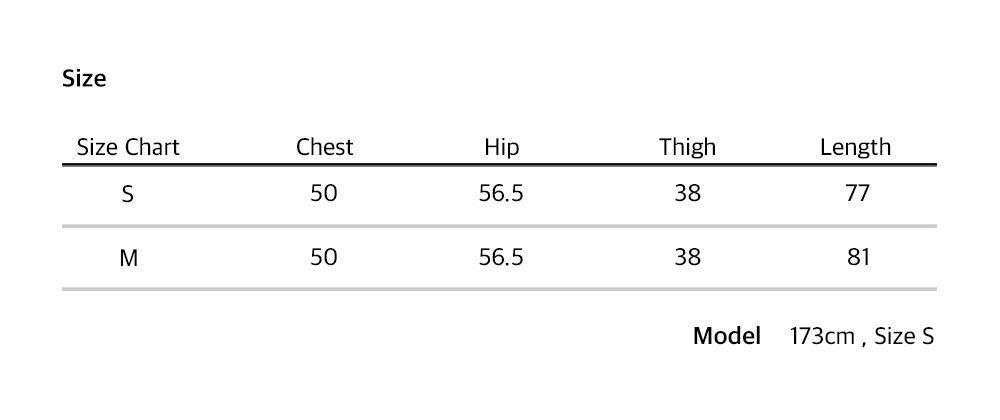Select the "M" size row label
This screenshot has height=420, width=1000.
(128, 258)
